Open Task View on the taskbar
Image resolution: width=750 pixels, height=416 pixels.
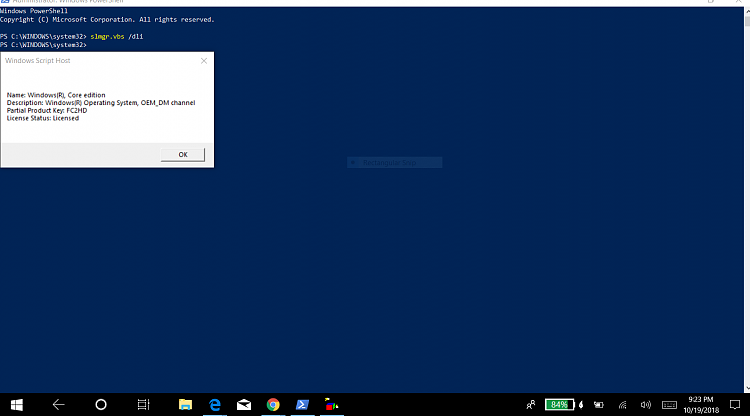click(x=143, y=405)
